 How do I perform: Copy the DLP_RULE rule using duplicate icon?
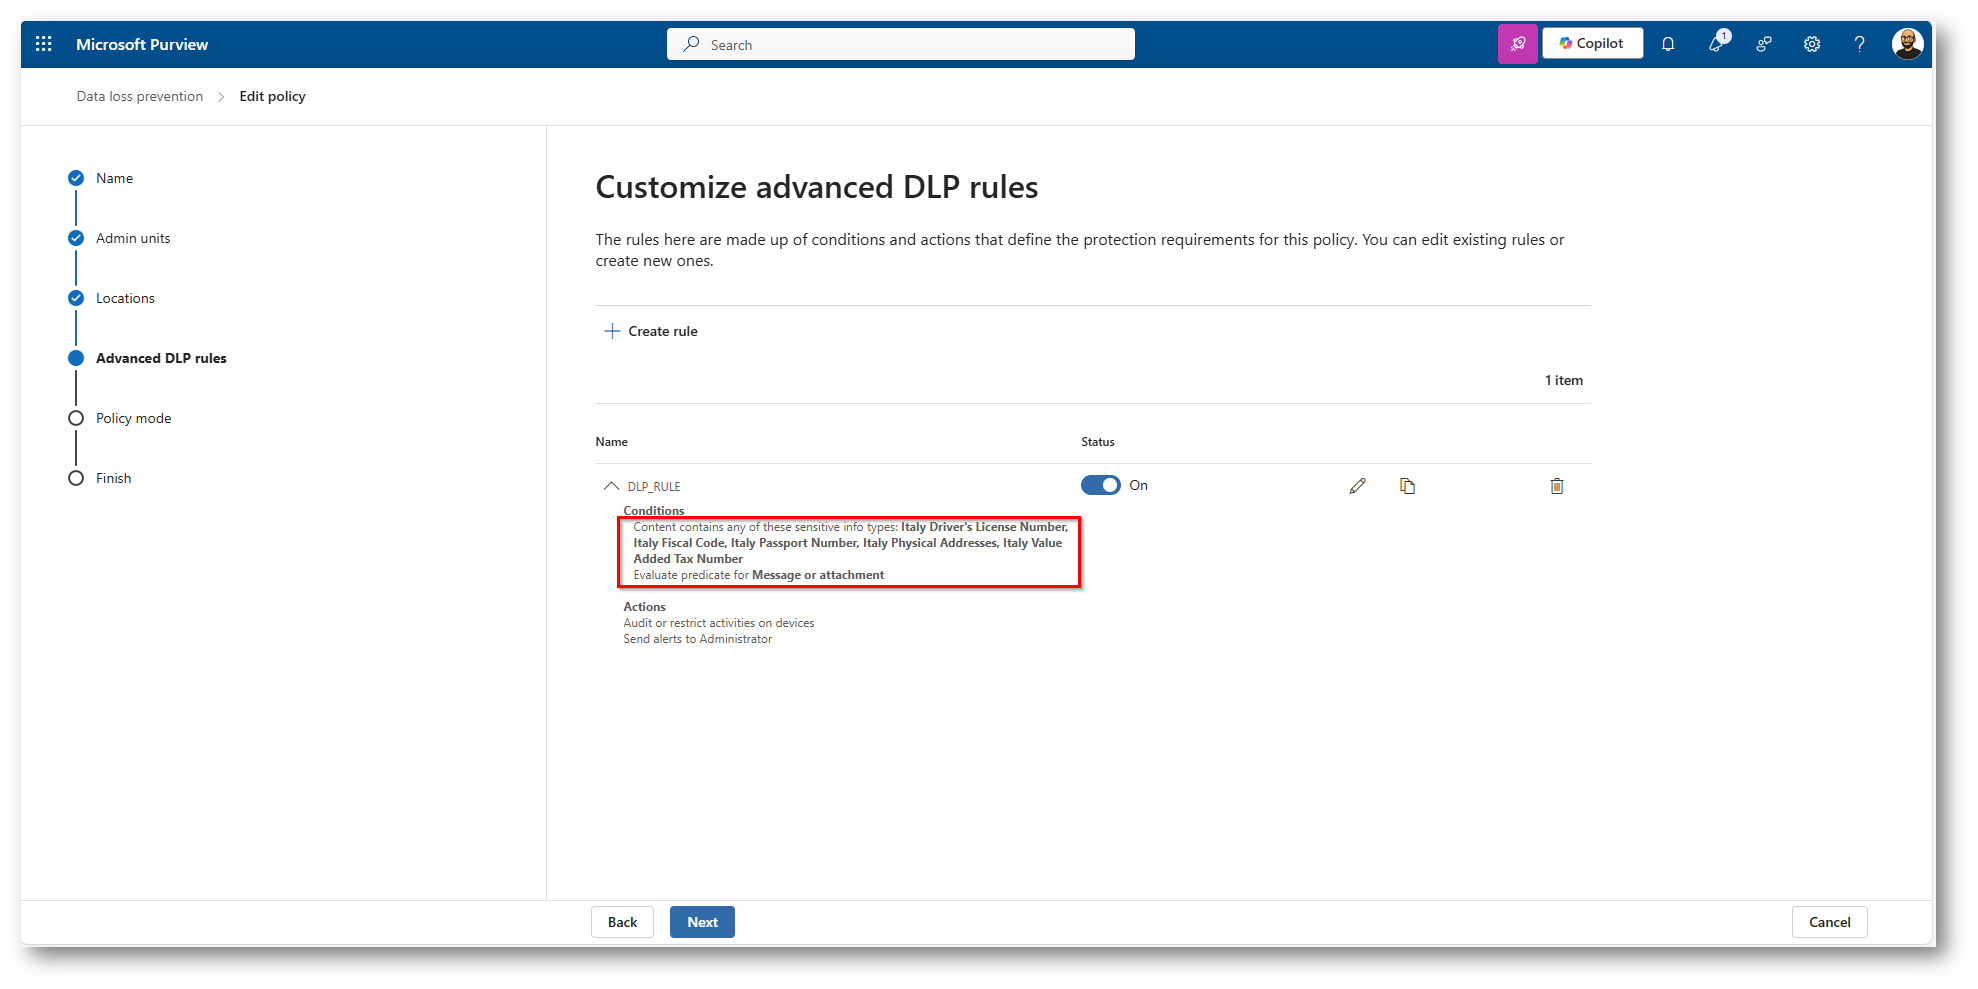[x=1407, y=486]
